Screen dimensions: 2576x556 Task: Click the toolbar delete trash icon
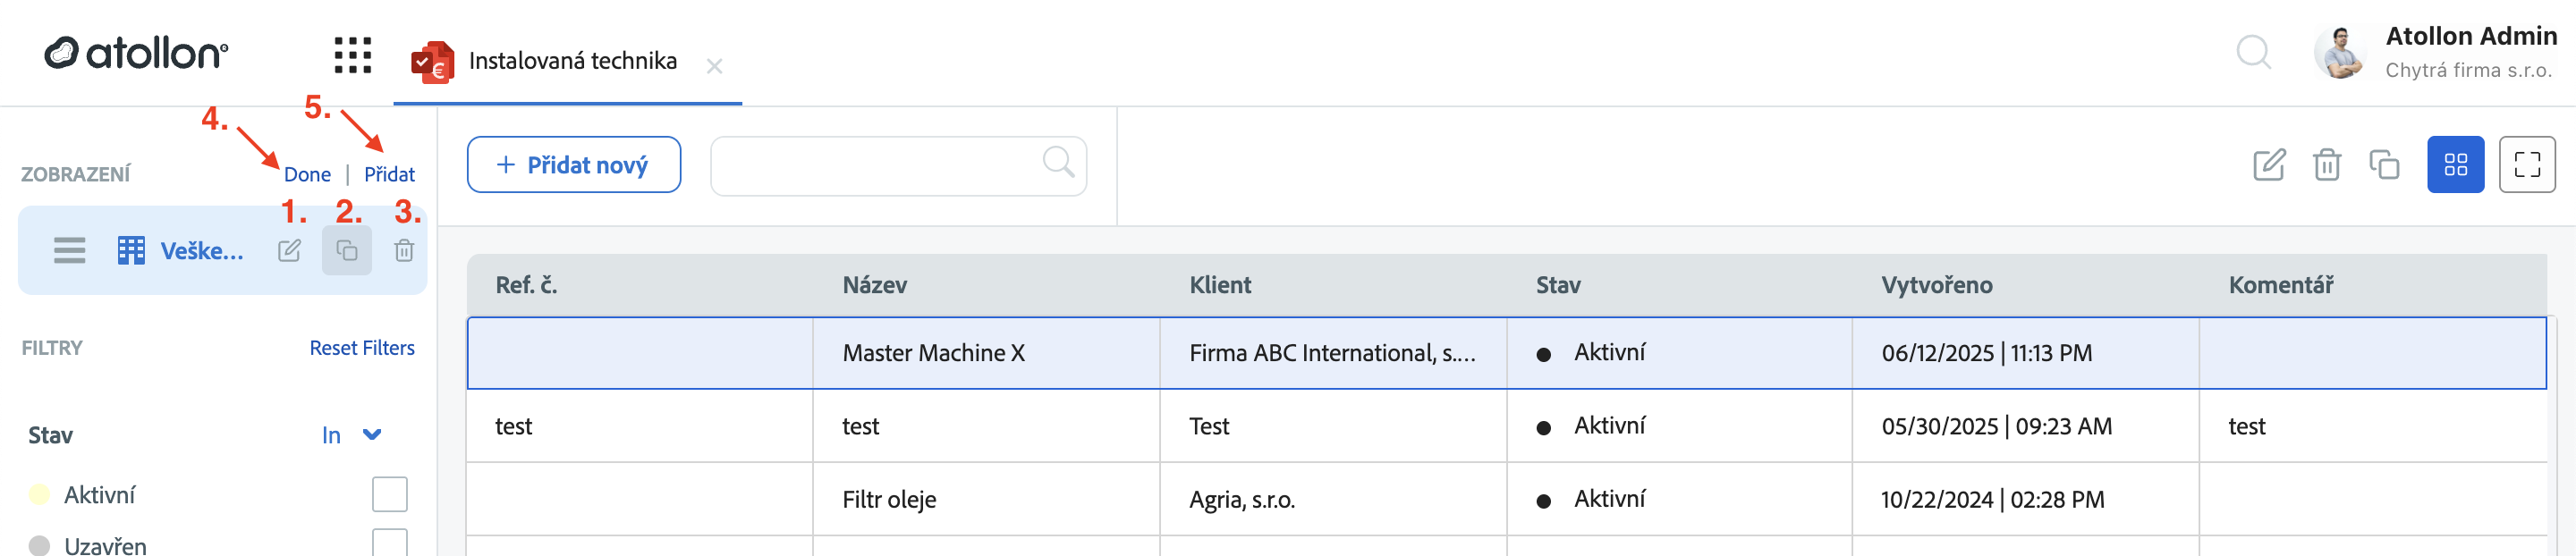point(2327,165)
